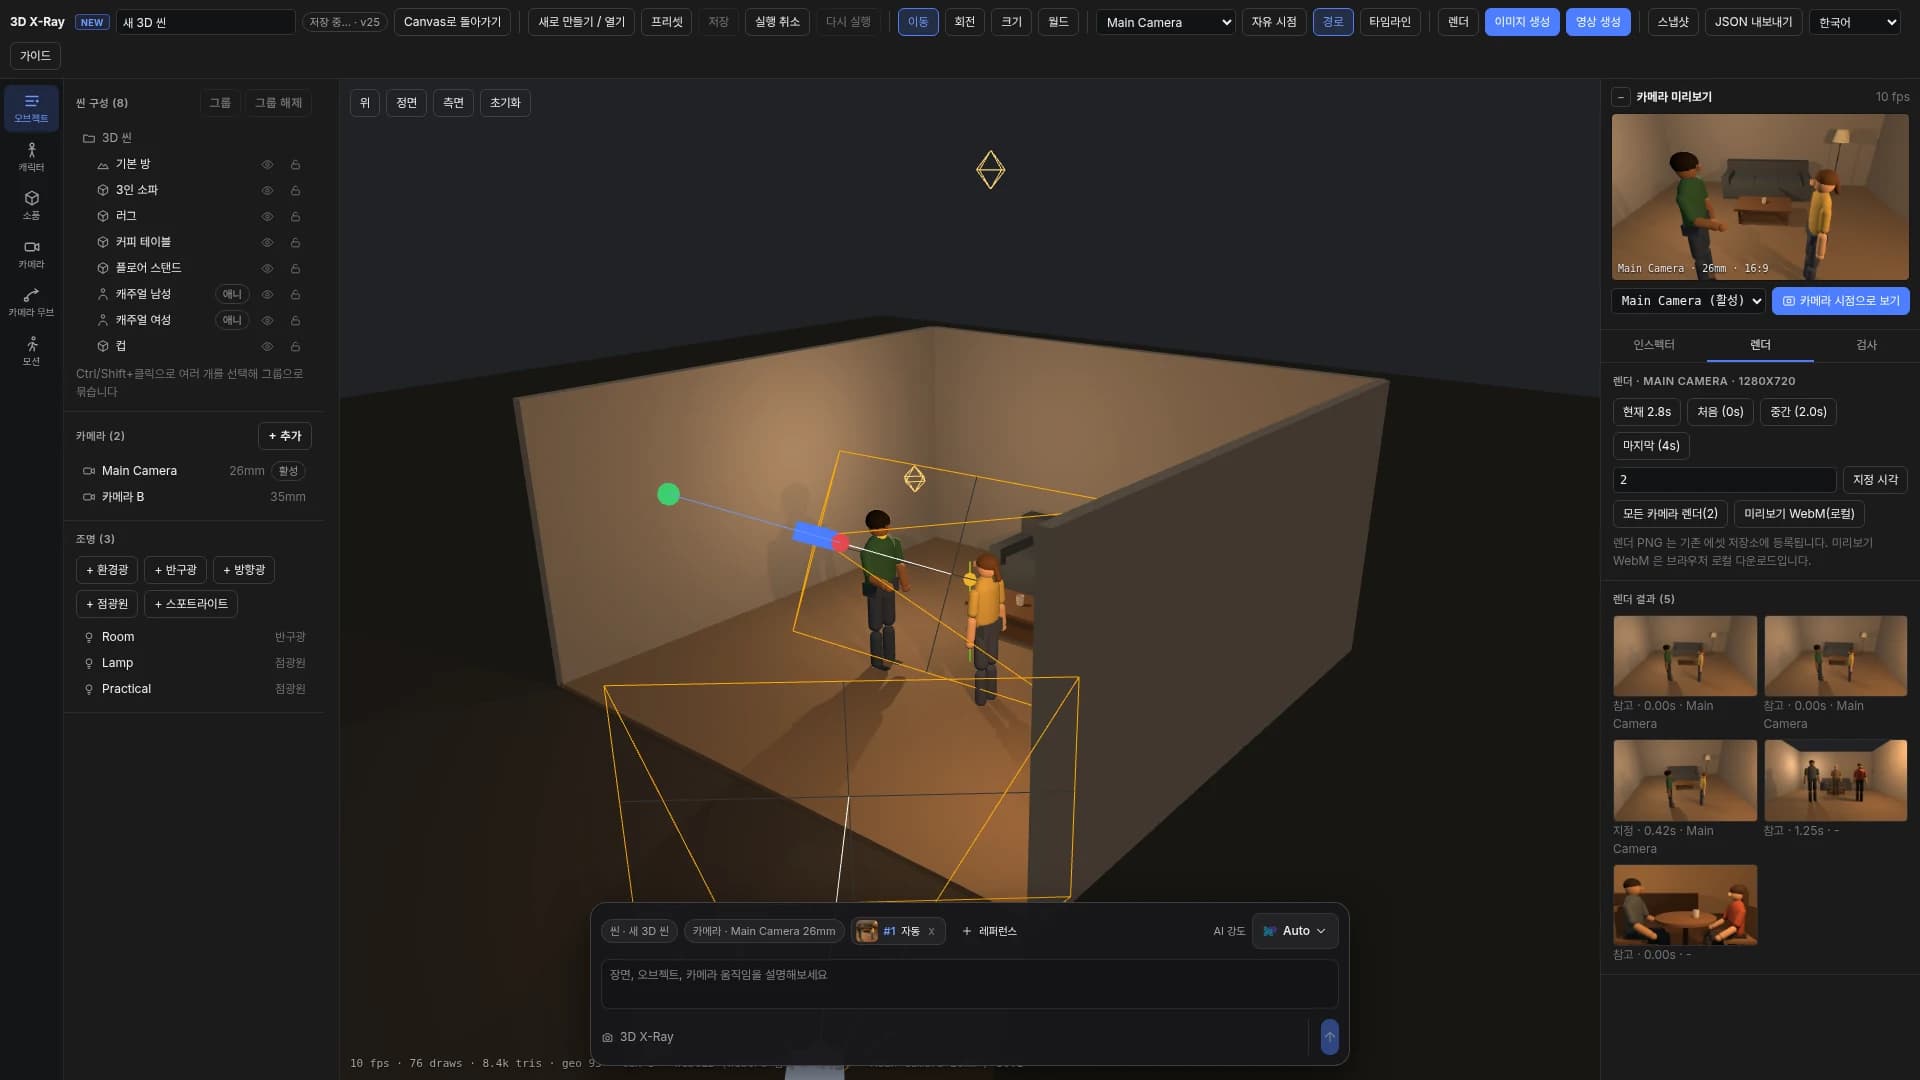This screenshot has height=1080, width=1920.
Task: Open the last render result thumbnail
Action: (x=1685, y=905)
